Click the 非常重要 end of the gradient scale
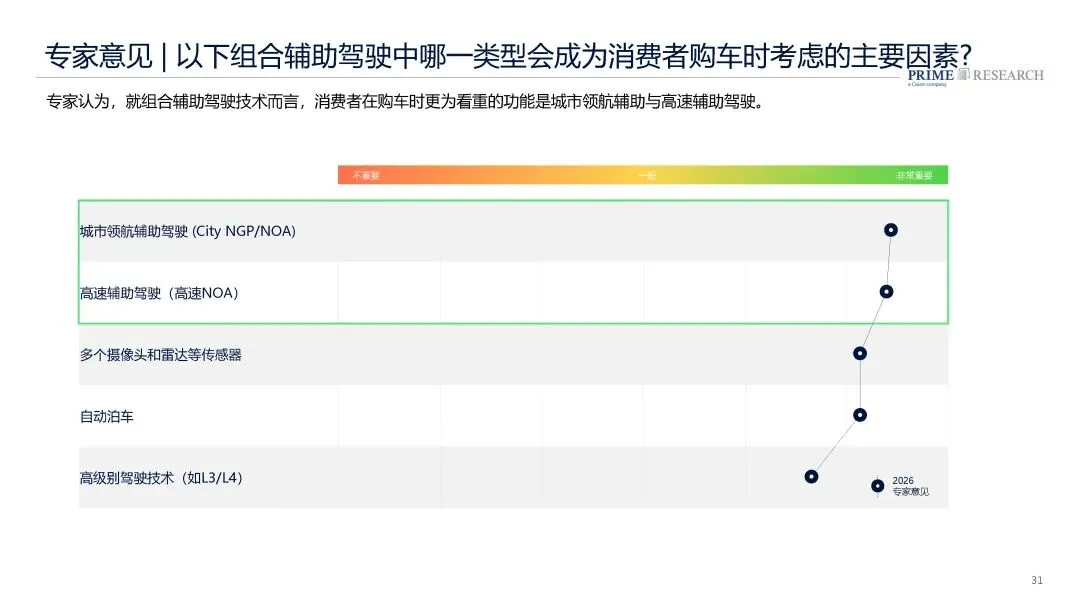This screenshot has width=1080, height=608. (x=914, y=176)
